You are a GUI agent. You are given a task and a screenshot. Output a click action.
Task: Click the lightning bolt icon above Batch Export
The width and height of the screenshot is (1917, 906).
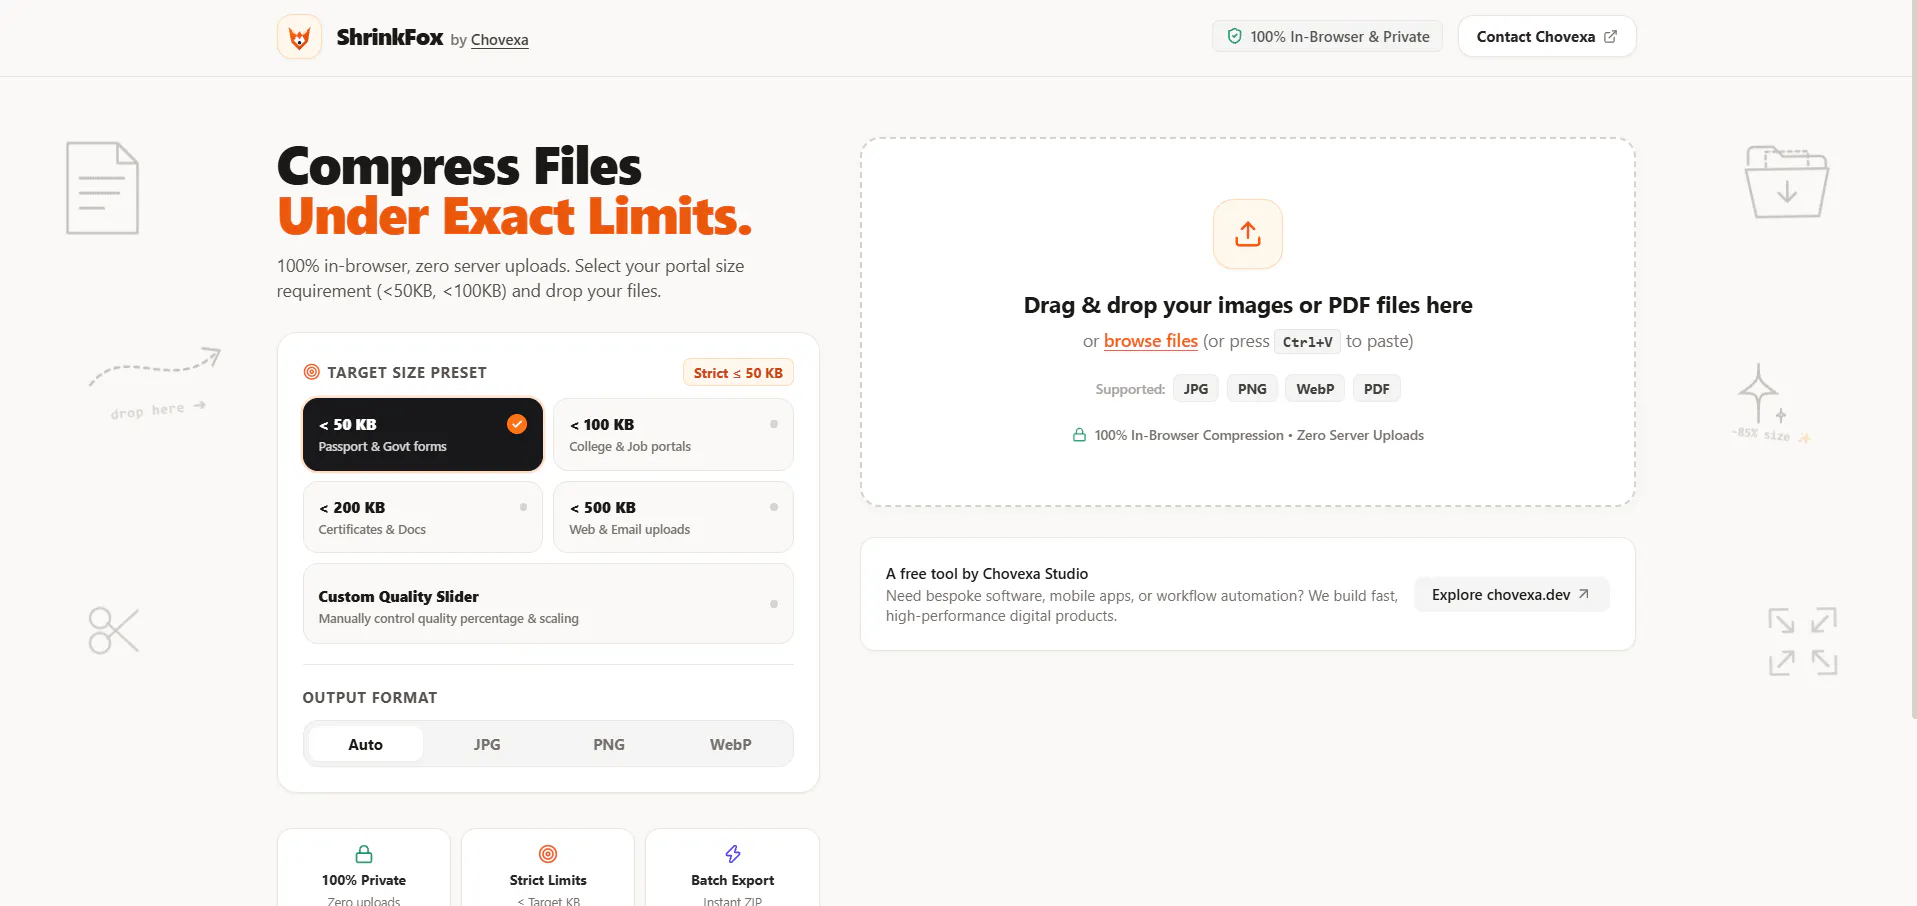733,854
